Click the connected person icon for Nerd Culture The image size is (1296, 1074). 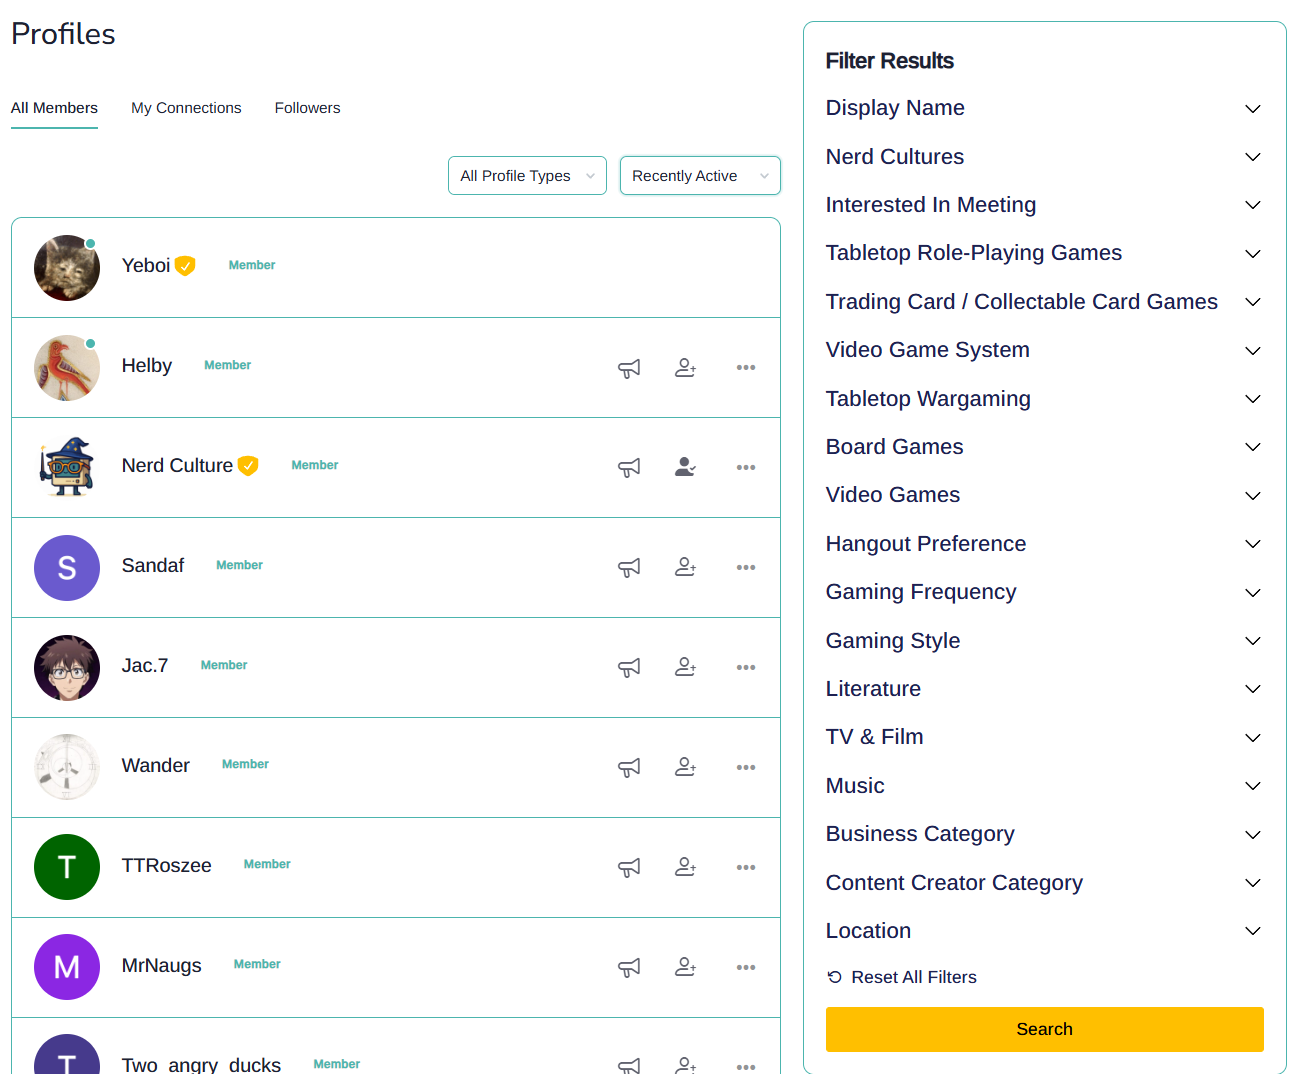[x=685, y=467]
